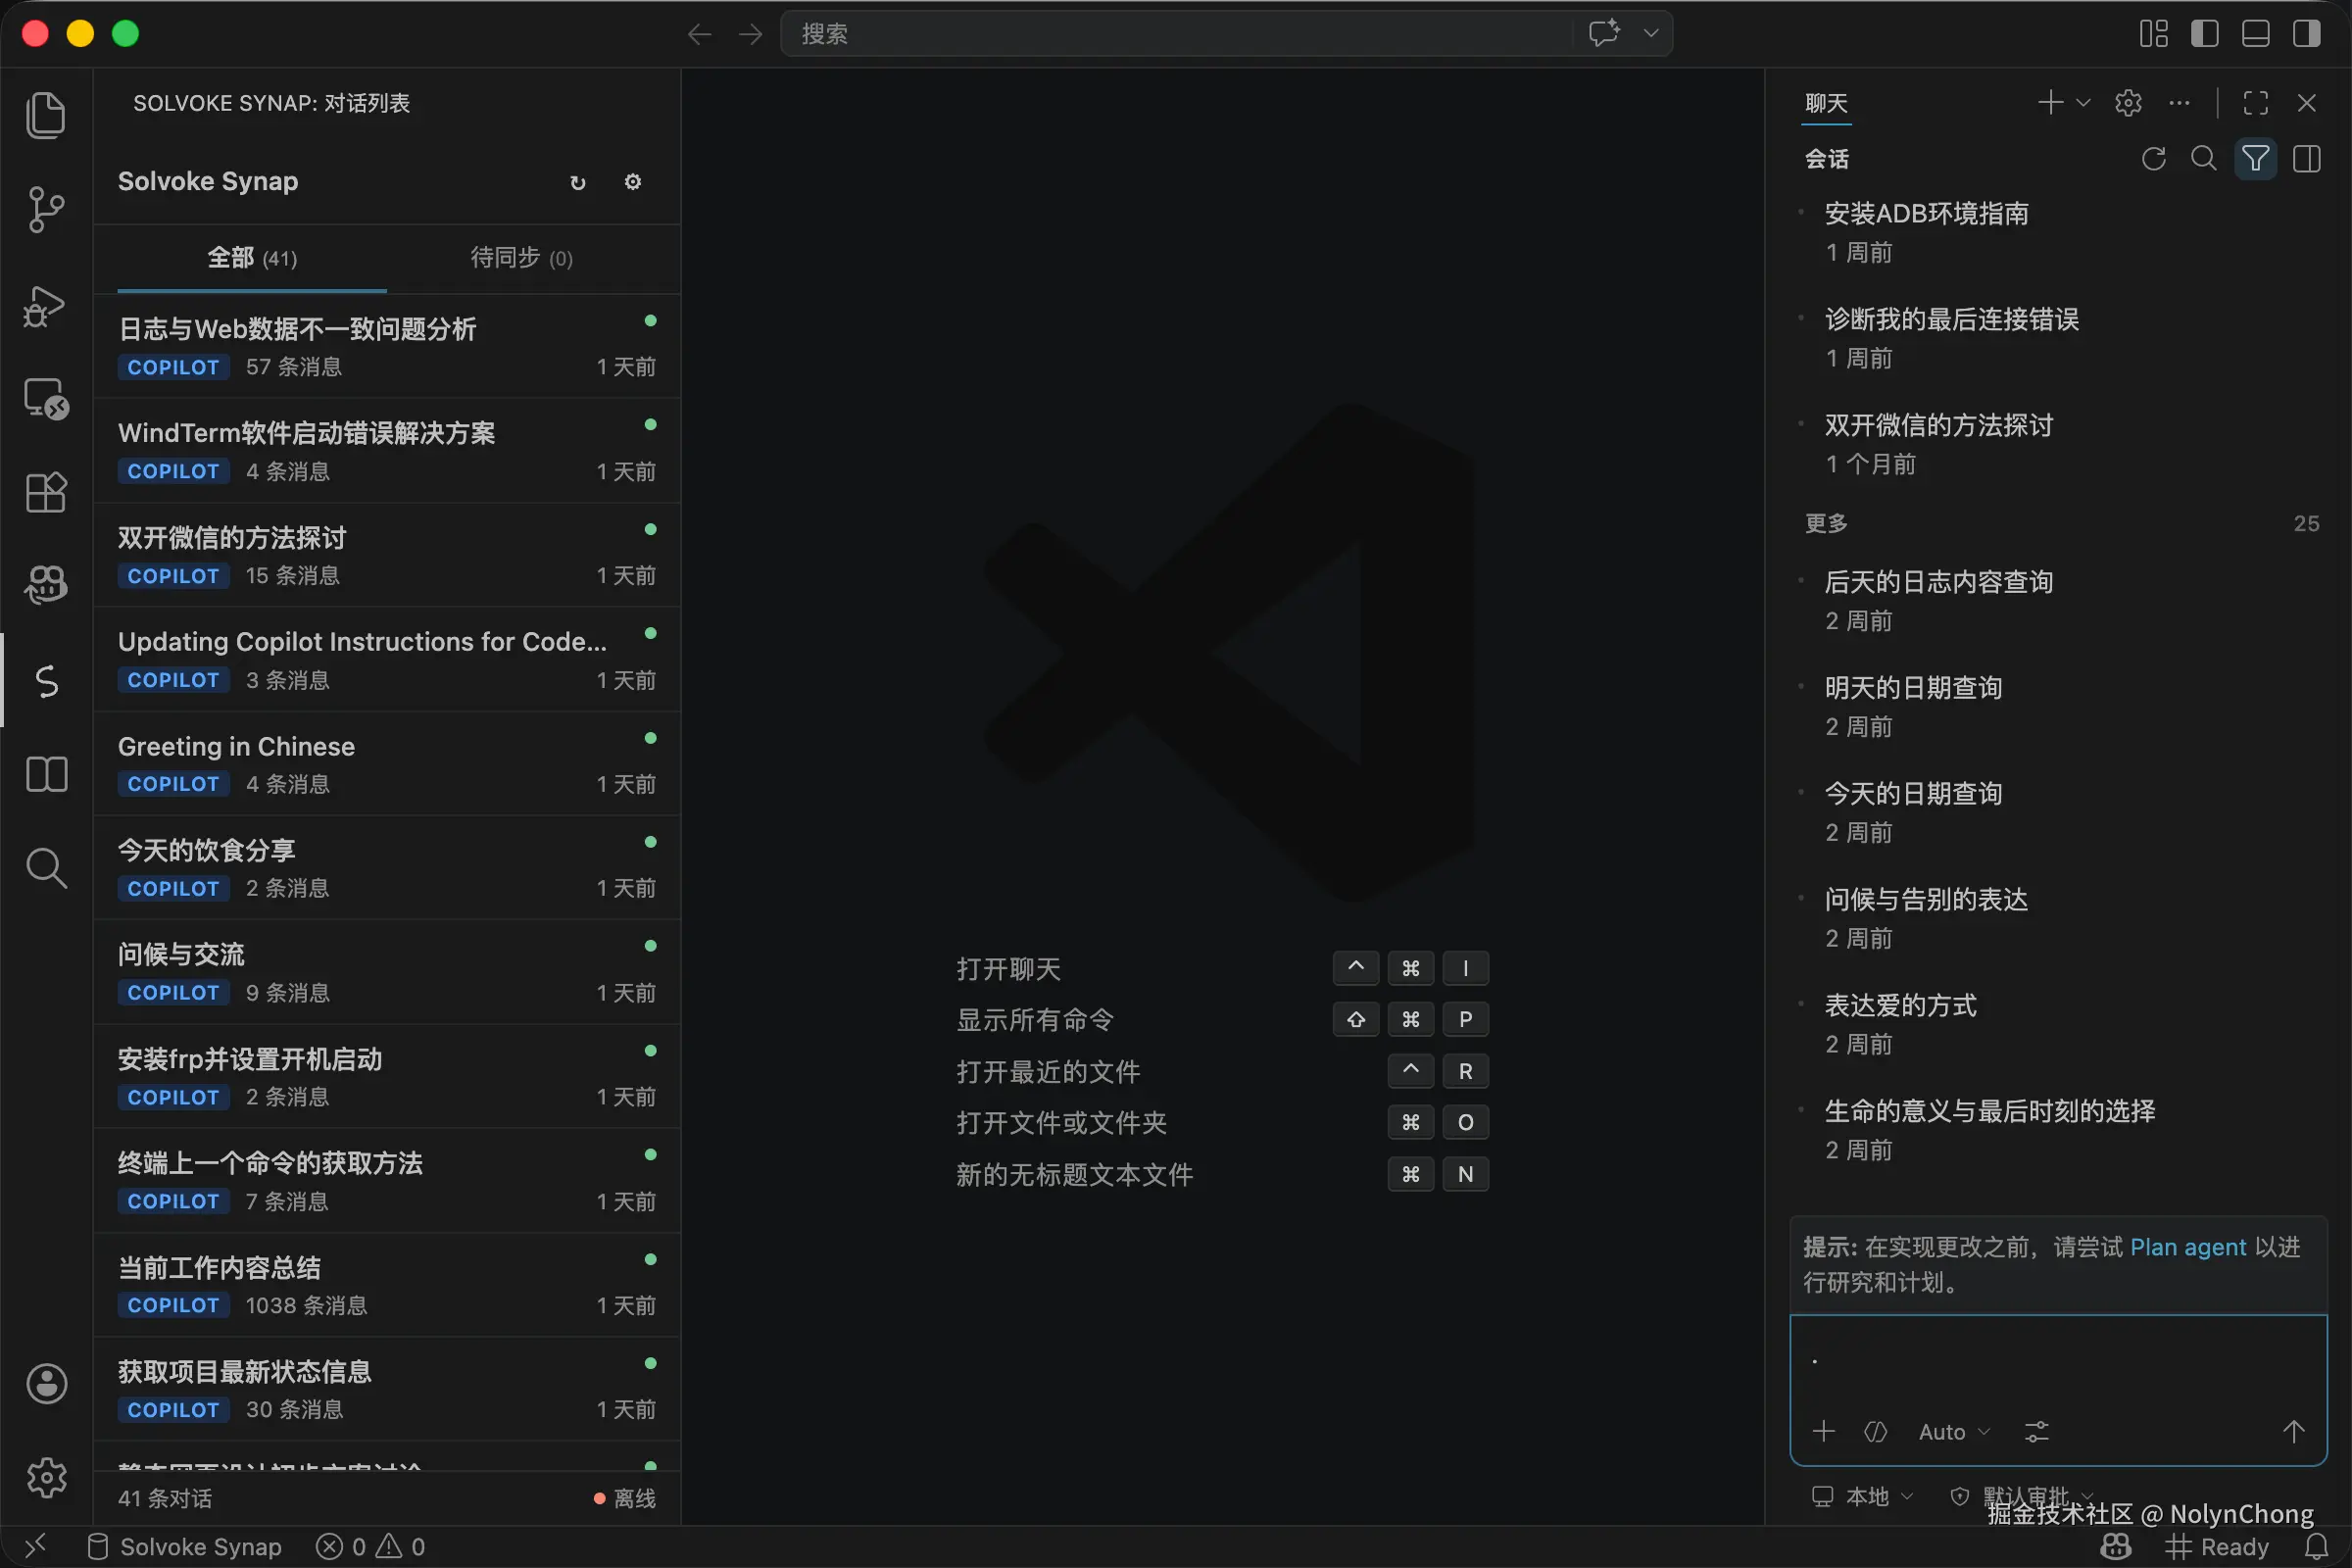Screen dimensions: 2352x1568
Task: Toggle the sessions filter funnel button
Action: (x=2255, y=159)
